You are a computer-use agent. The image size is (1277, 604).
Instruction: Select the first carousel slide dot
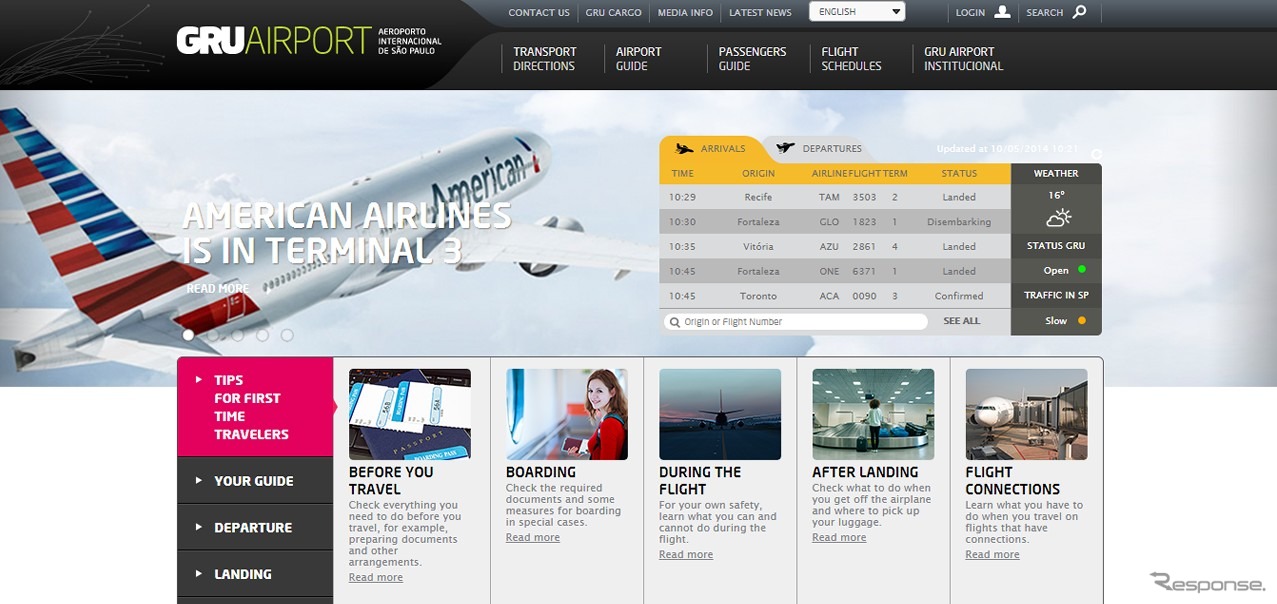coord(188,335)
